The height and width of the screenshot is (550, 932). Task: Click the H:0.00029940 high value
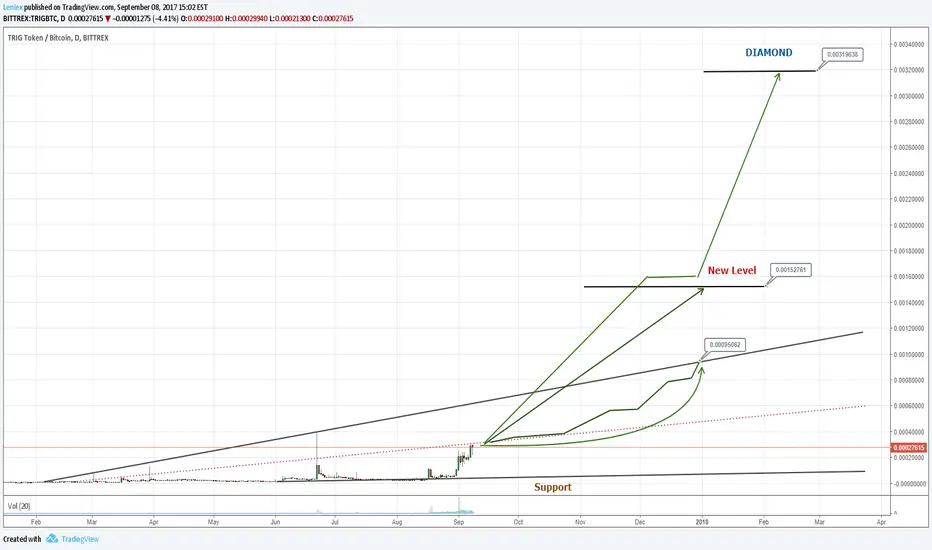[x=247, y=18]
